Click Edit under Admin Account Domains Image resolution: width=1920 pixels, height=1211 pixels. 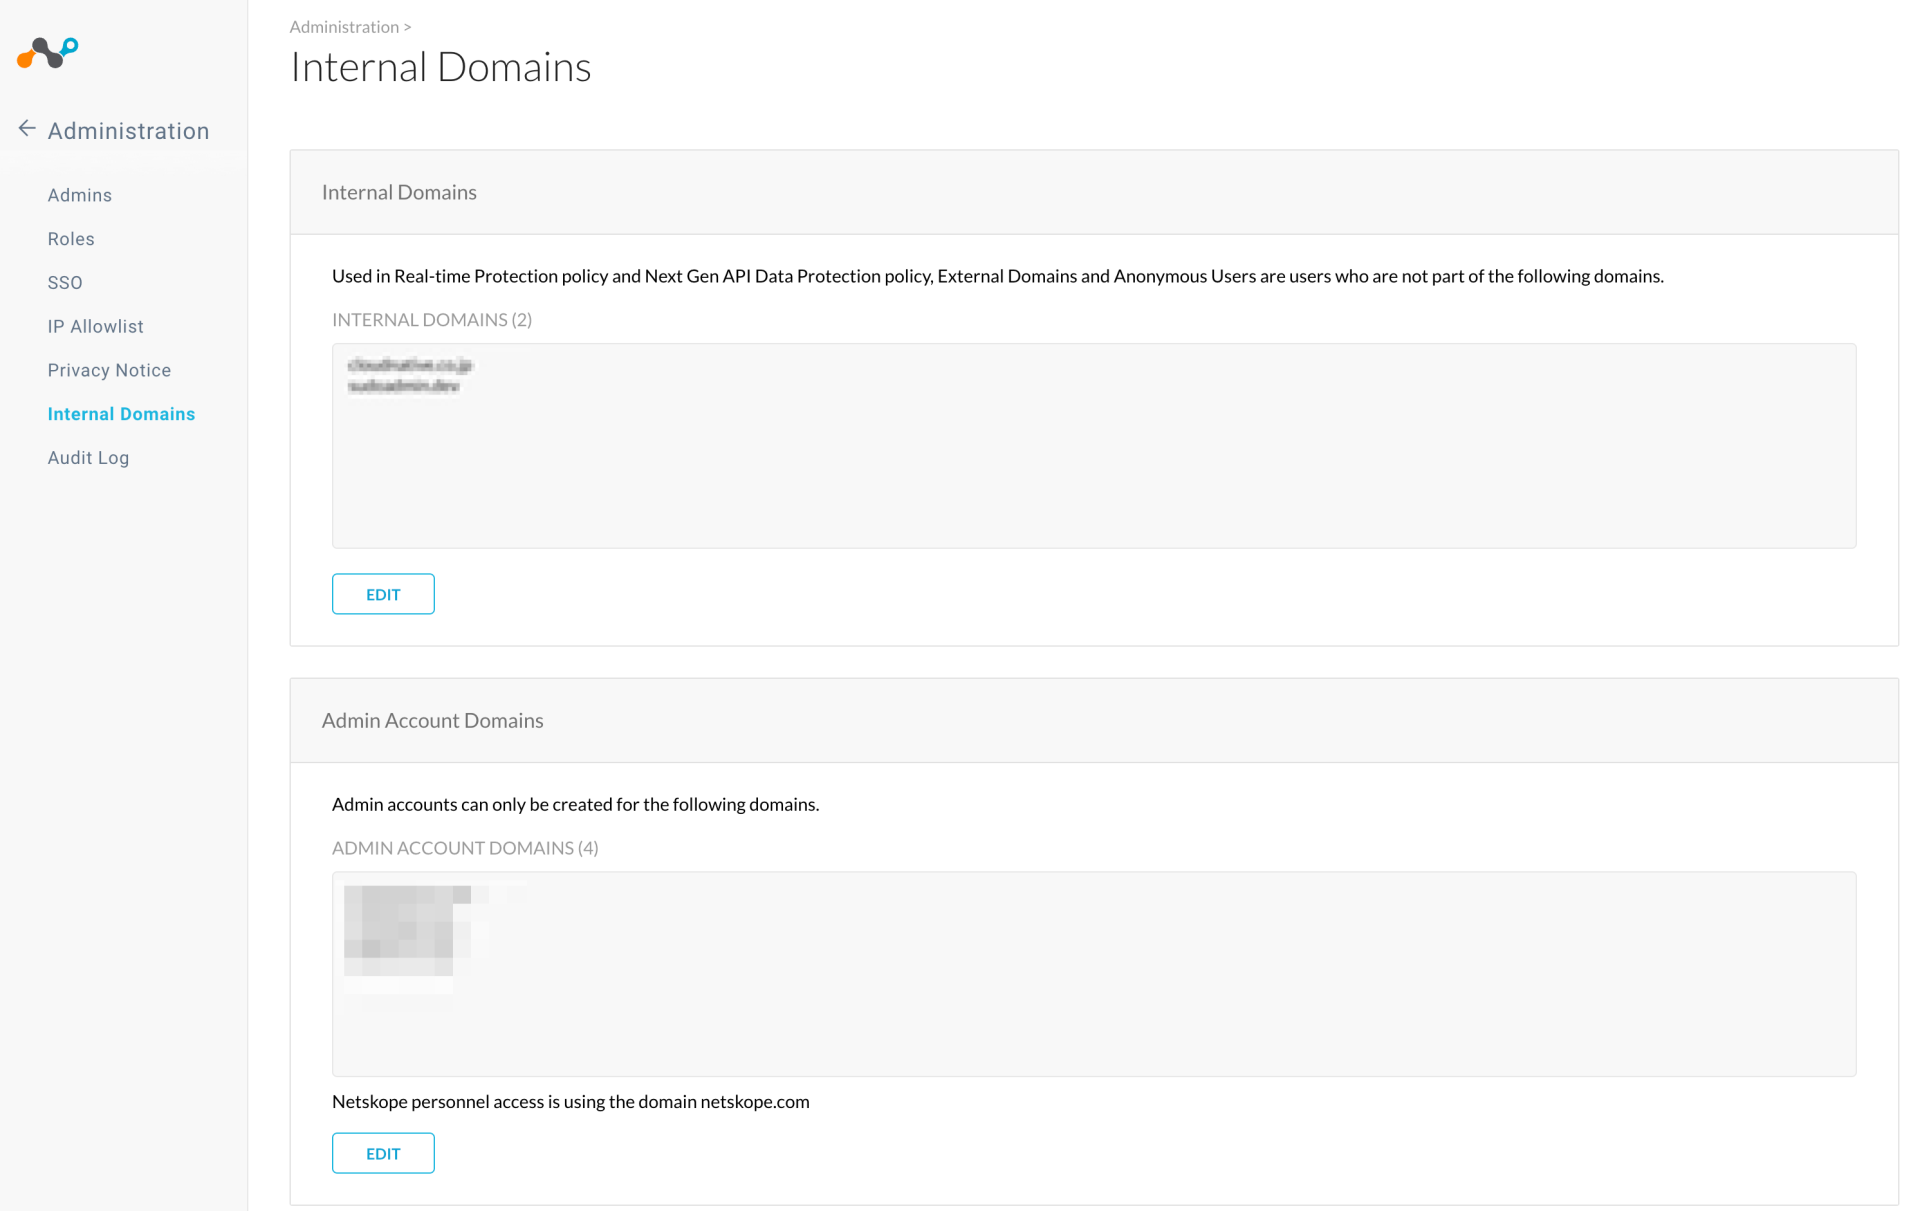pos(383,1153)
